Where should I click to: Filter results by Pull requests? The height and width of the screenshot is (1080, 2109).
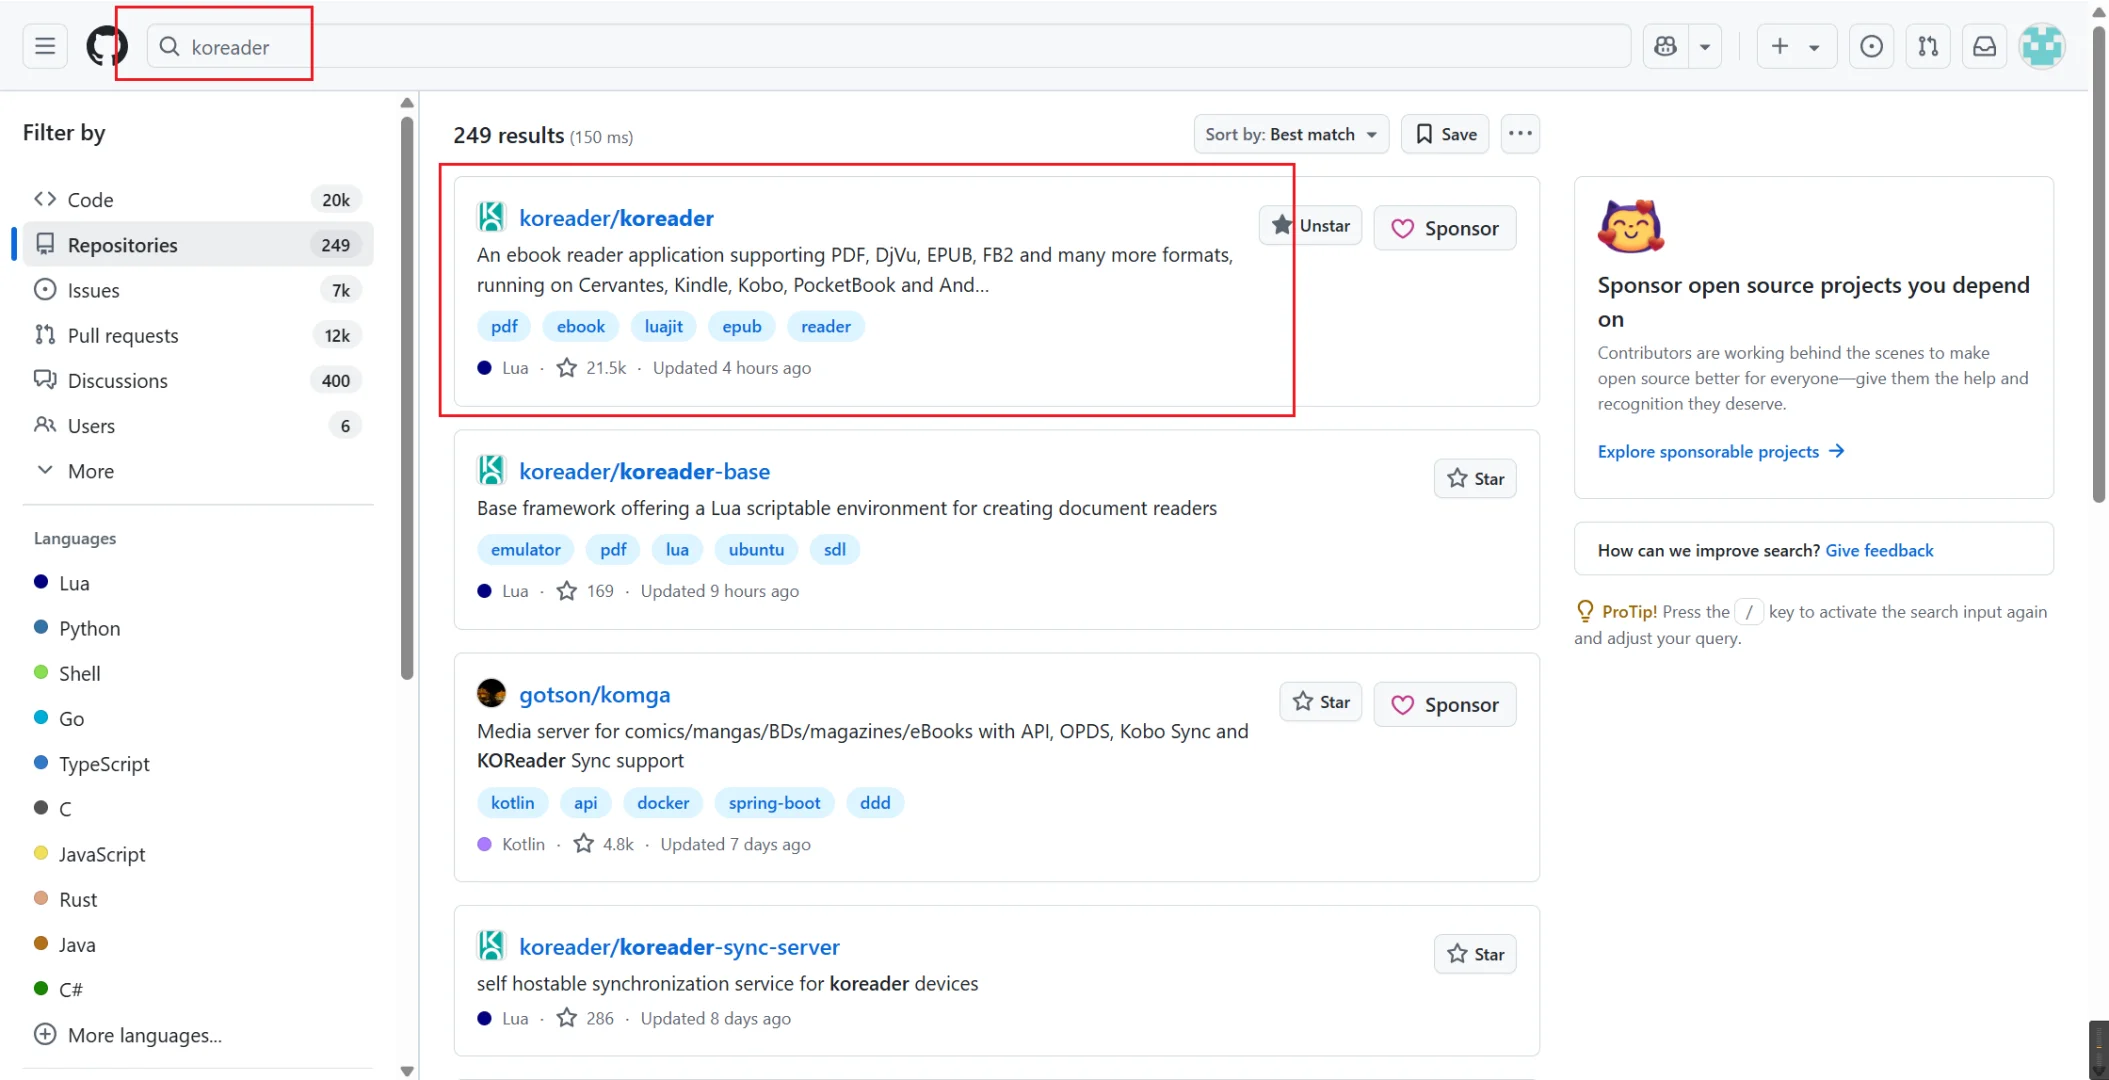click(x=198, y=335)
